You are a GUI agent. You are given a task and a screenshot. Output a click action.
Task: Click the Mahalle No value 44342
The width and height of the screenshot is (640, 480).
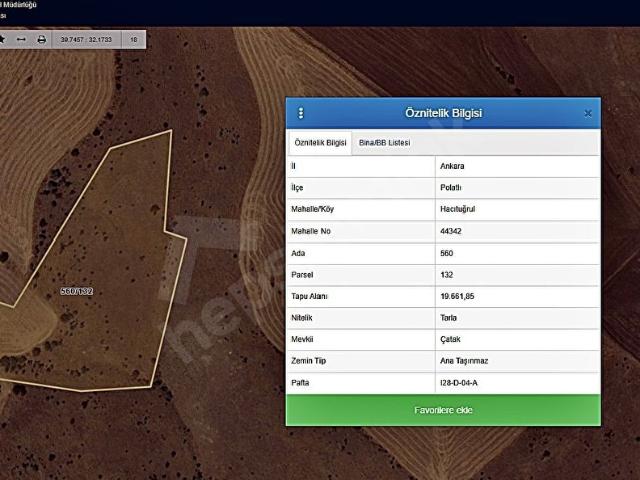(x=451, y=231)
